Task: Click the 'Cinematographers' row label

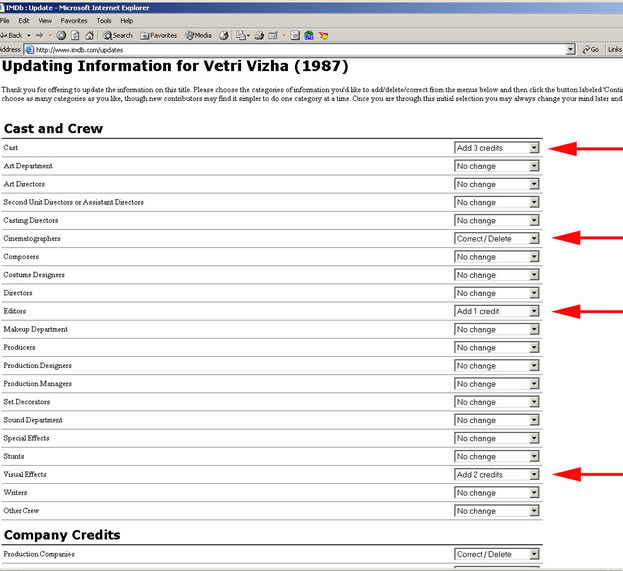Action: tap(32, 238)
